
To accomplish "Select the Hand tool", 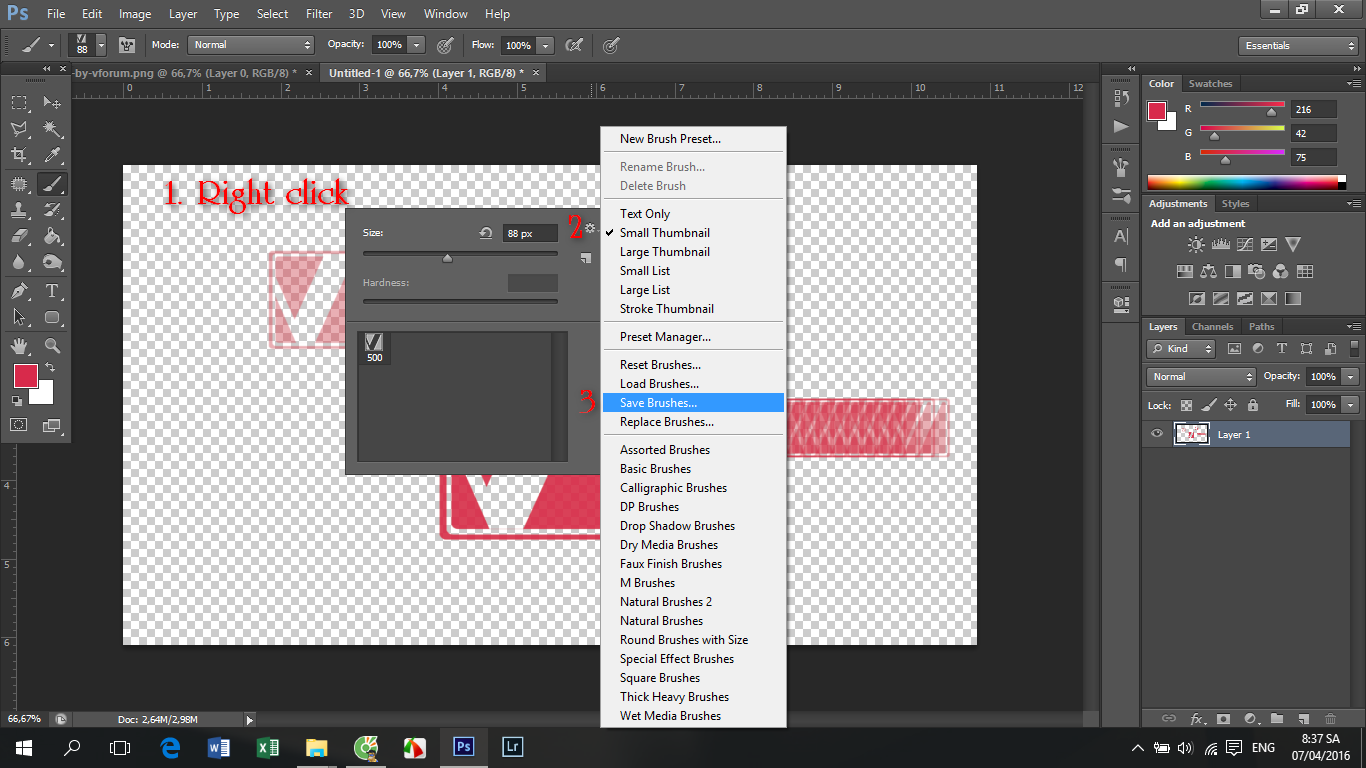I will click(x=19, y=346).
